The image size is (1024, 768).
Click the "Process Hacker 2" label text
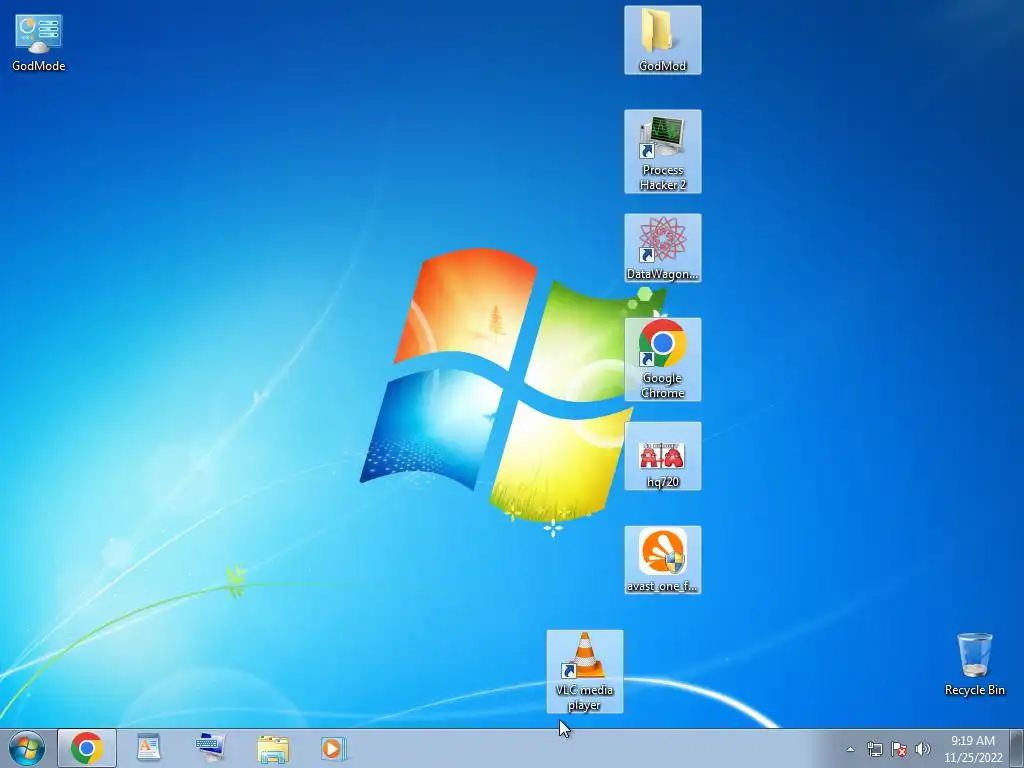pyautogui.click(x=663, y=177)
